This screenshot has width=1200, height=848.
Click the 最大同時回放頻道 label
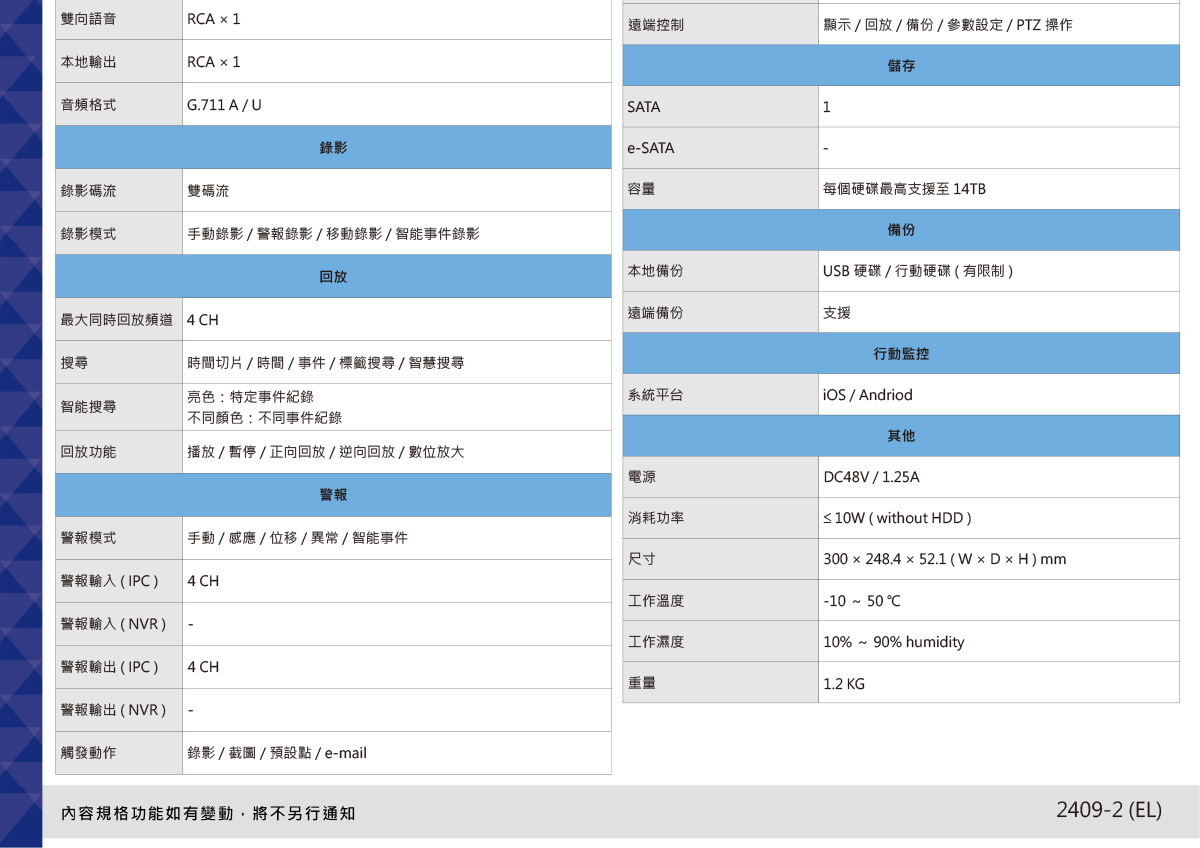pos(117,320)
